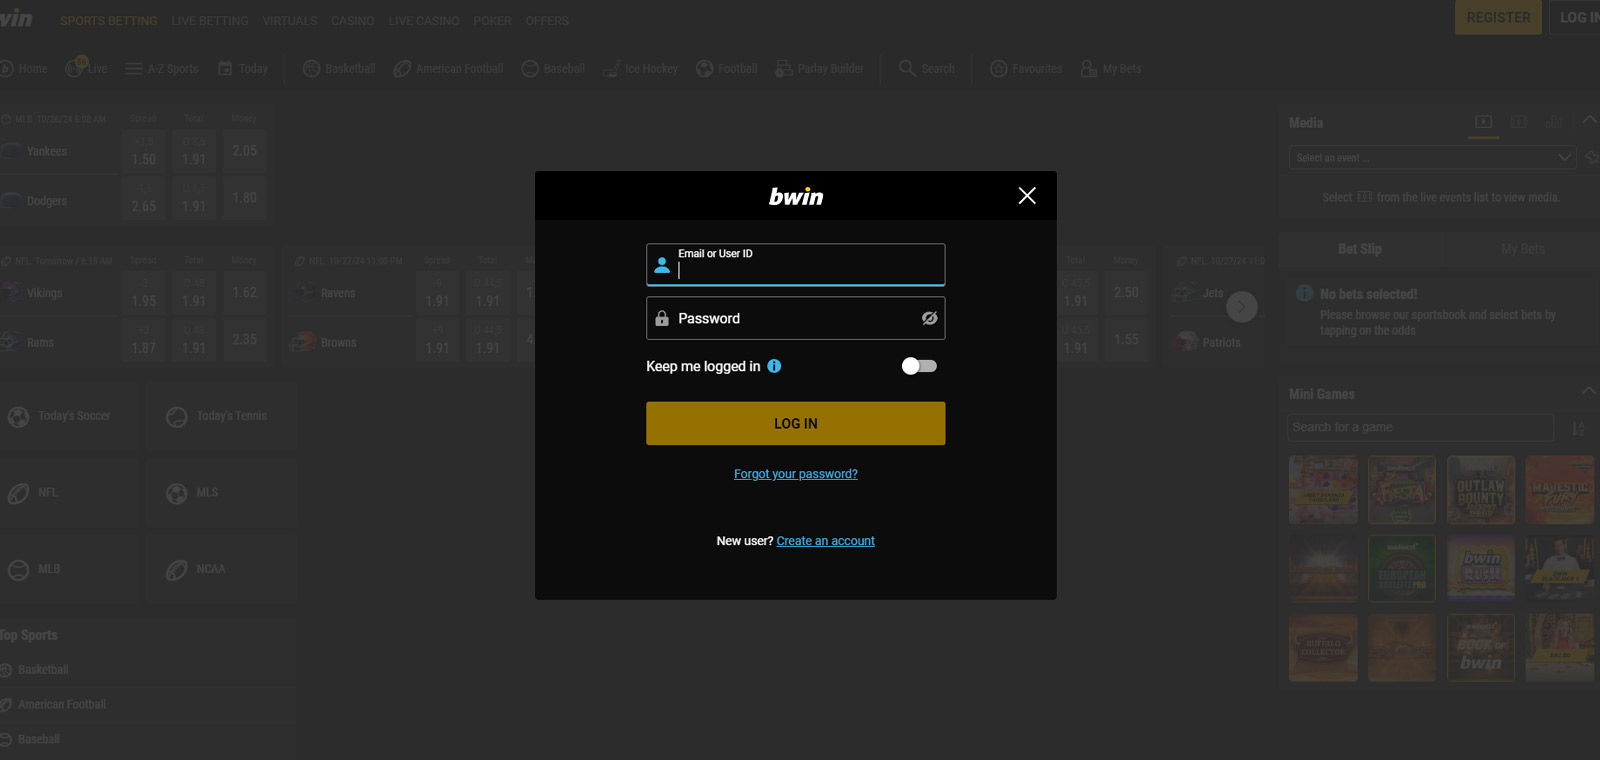Pick Rams money odds 2.35
This screenshot has width=1600, height=760.
pyautogui.click(x=244, y=340)
